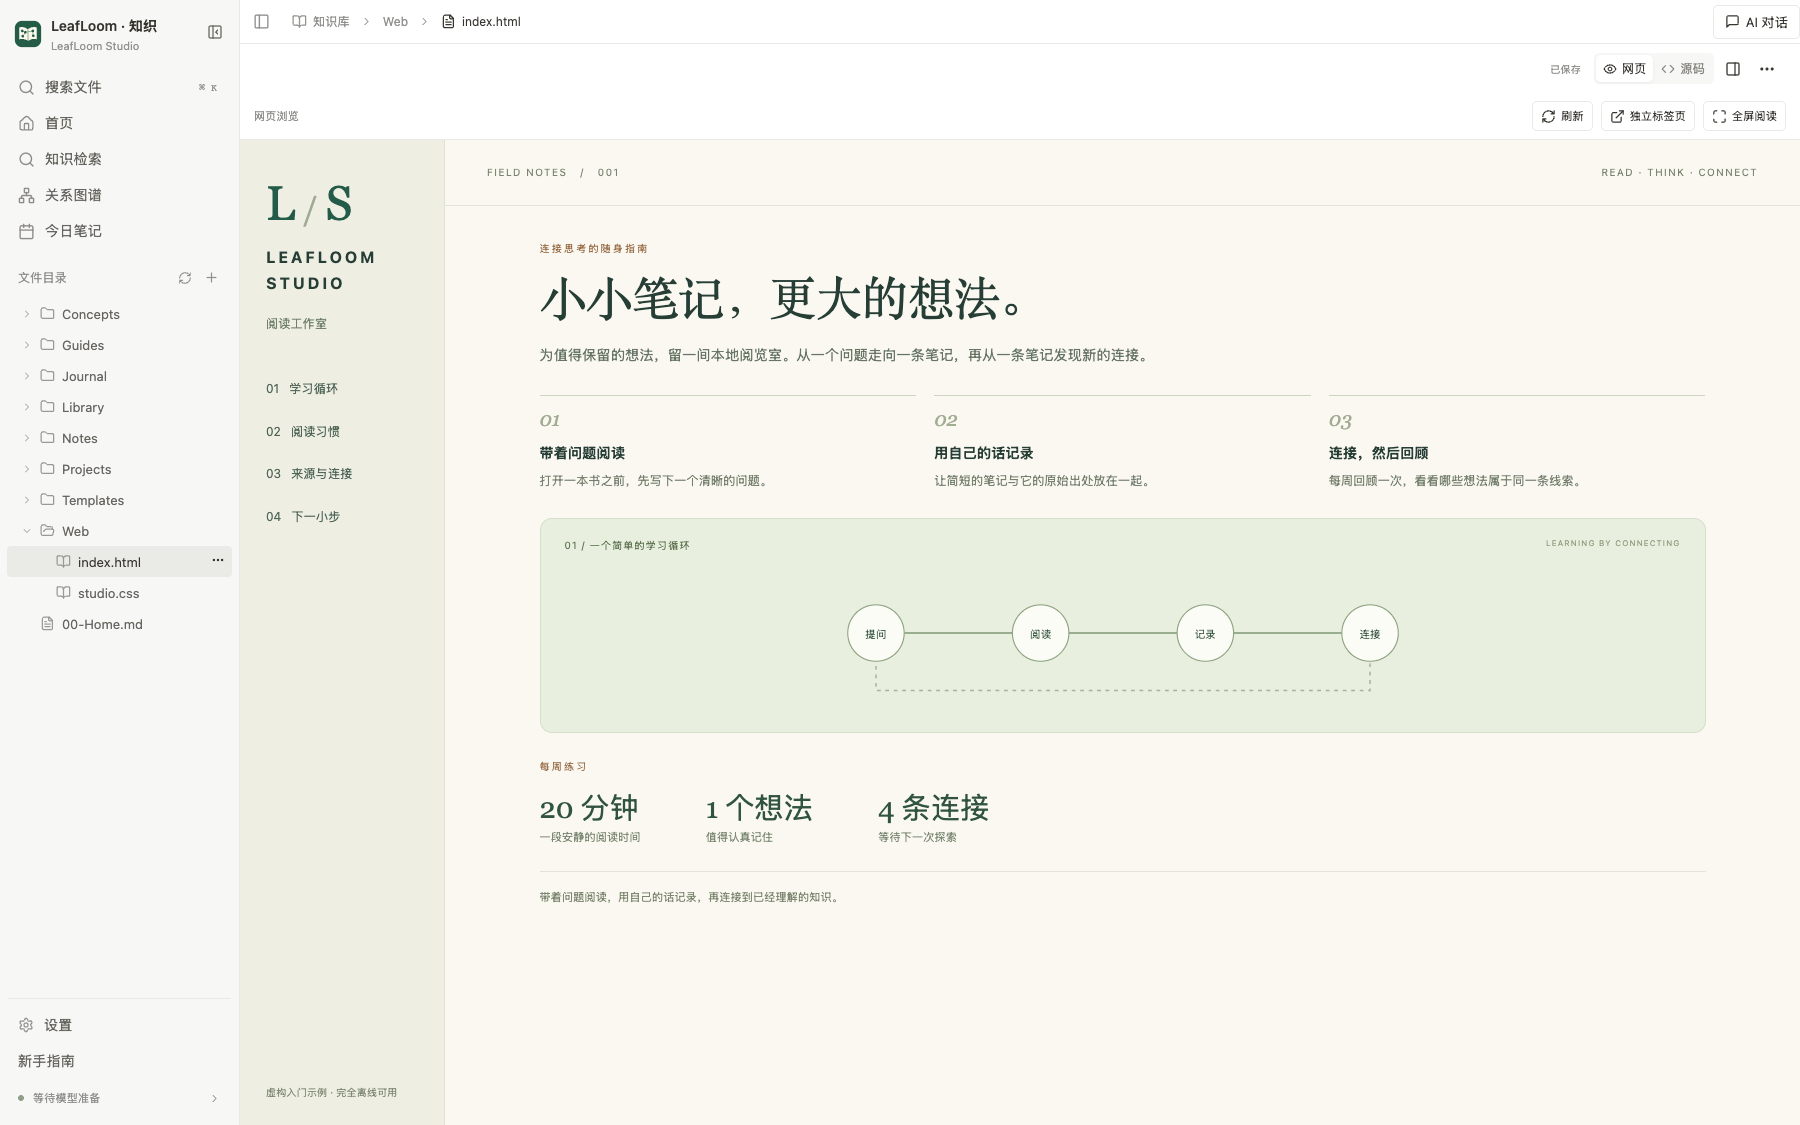The image size is (1800, 1125).
Task: Click the 刷新 refresh button
Action: pos(1562,116)
